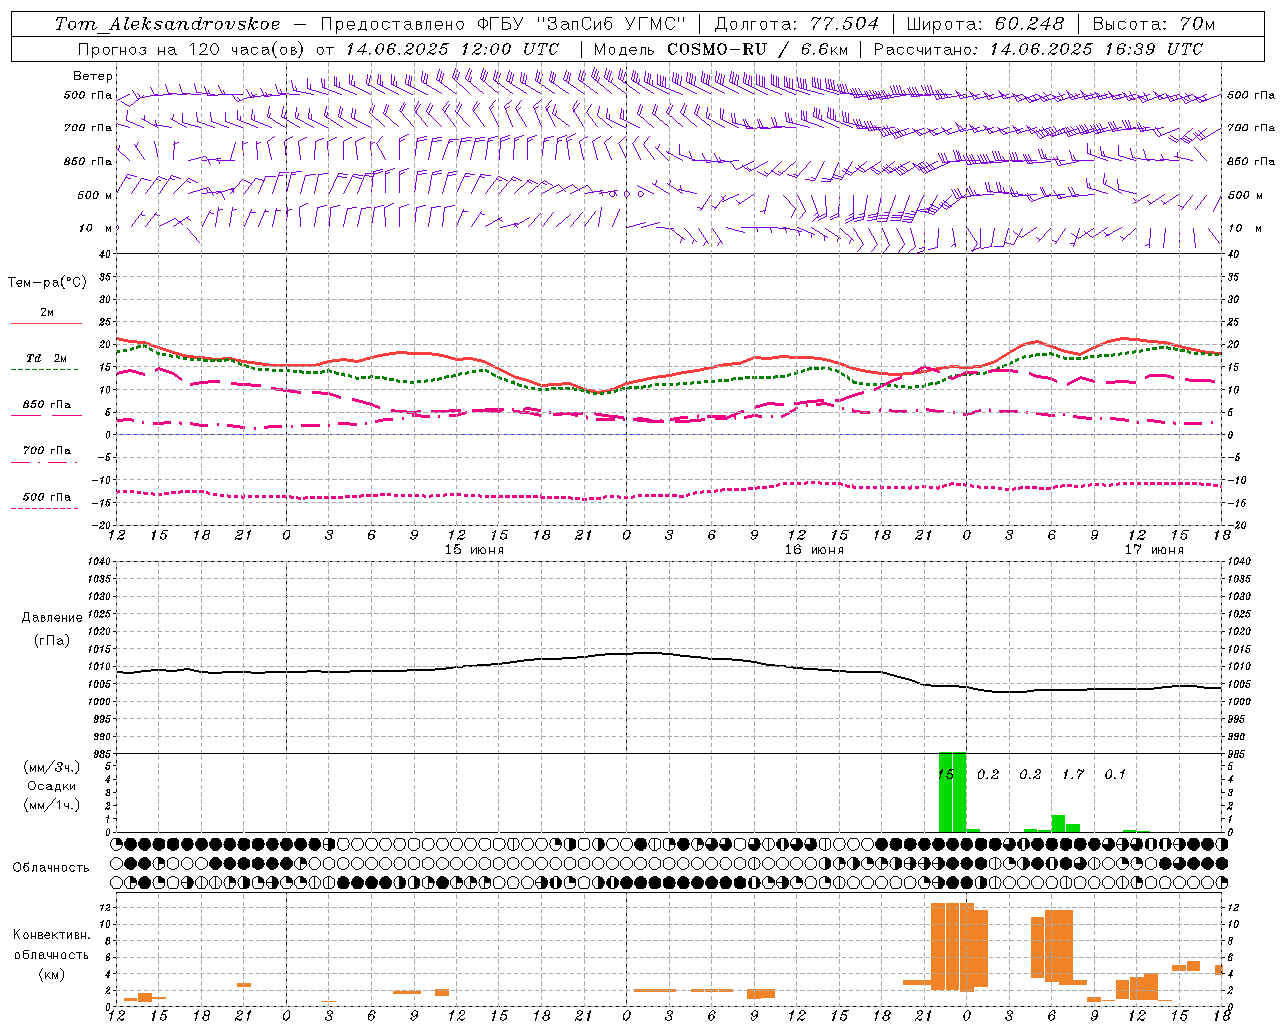The width and height of the screenshot is (1280, 1024).
Task: Click the model name COSMO-RU
Action: [x=716, y=49]
